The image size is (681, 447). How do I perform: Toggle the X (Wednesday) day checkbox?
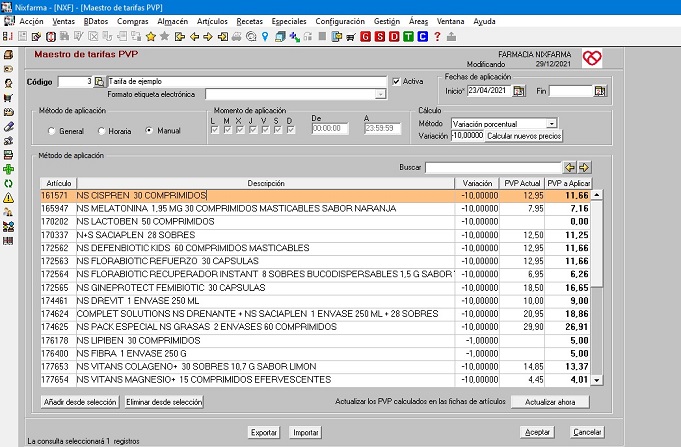coord(240,129)
